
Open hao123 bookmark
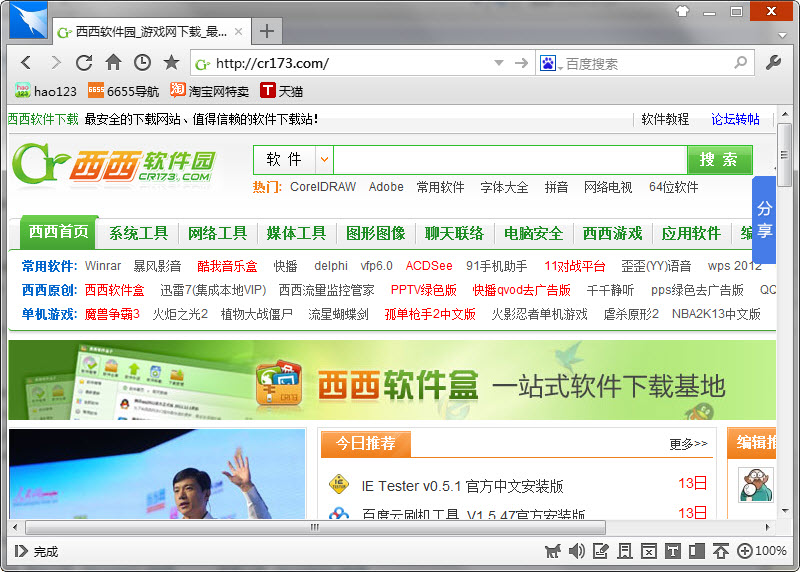coord(45,91)
